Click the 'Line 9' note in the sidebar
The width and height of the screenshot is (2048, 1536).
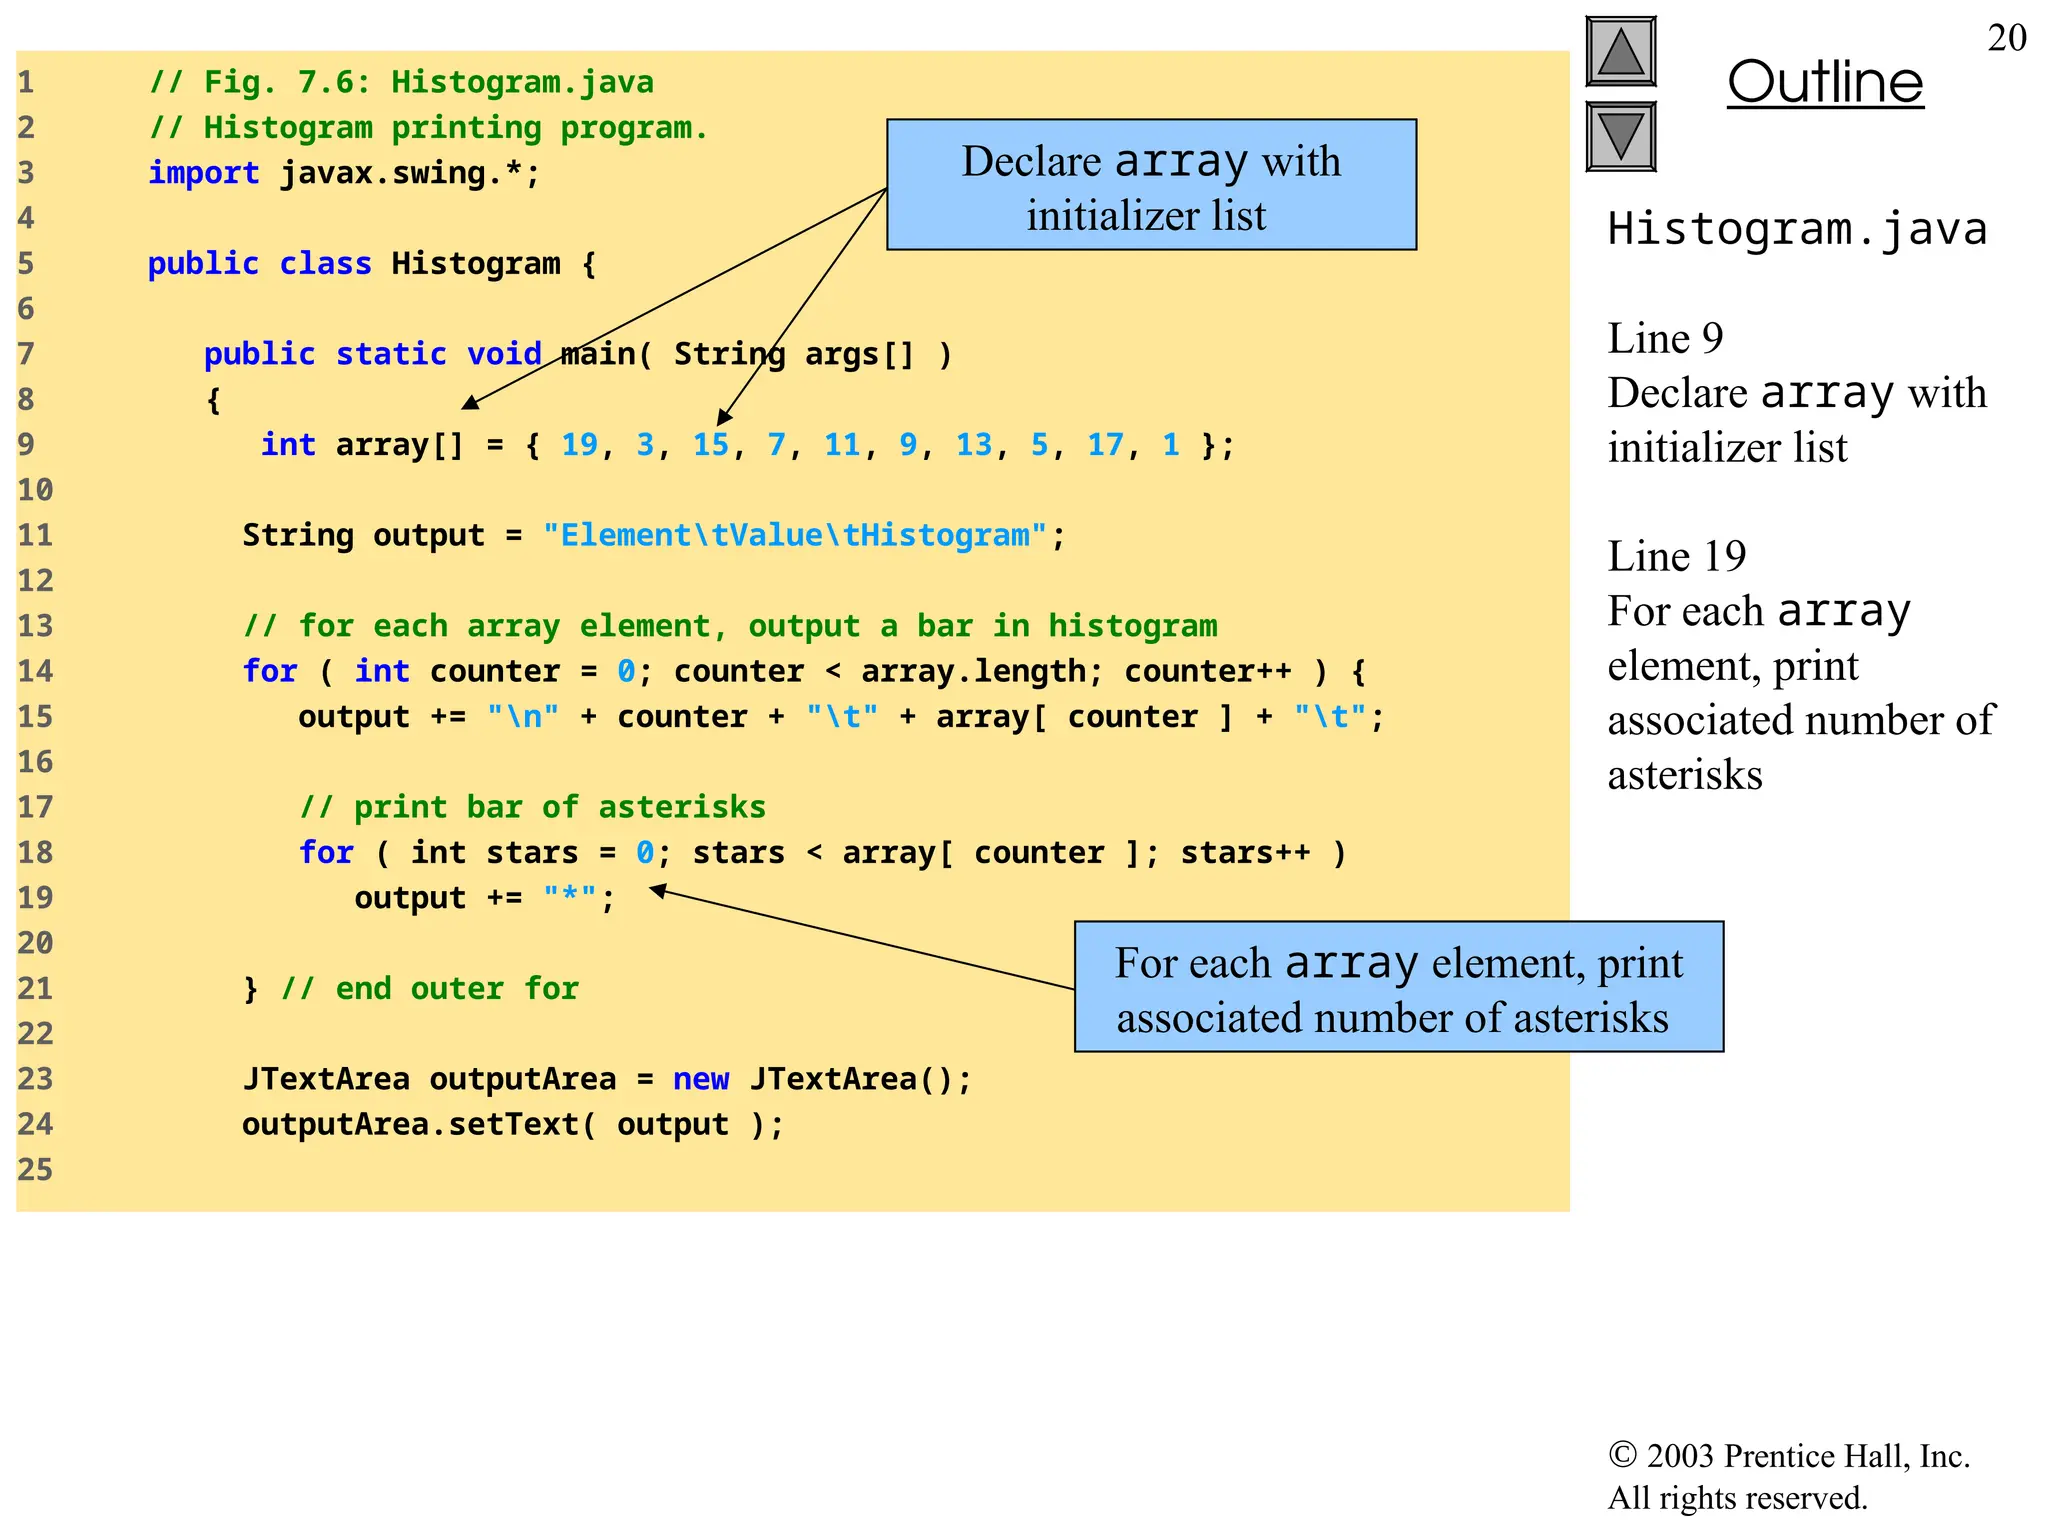(x=1664, y=338)
